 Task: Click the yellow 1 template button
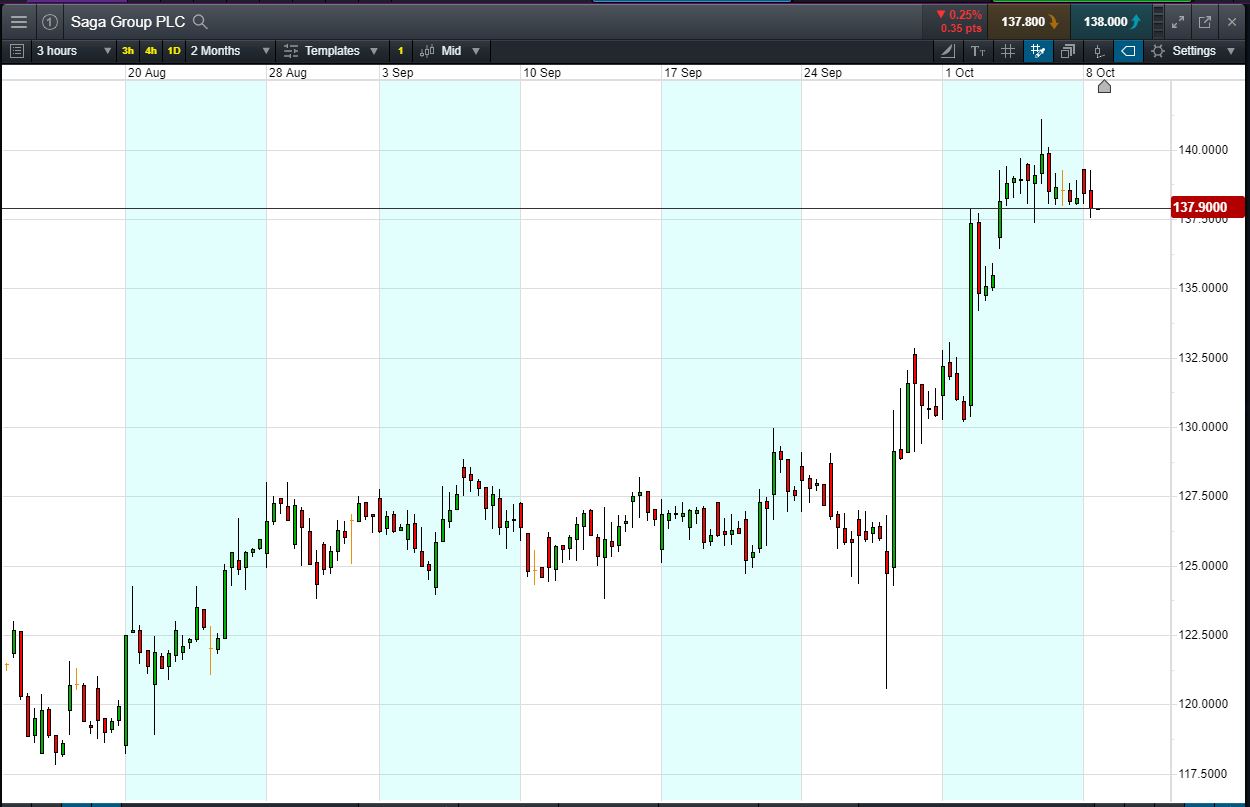pyautogui.click(x=400, y=50)
